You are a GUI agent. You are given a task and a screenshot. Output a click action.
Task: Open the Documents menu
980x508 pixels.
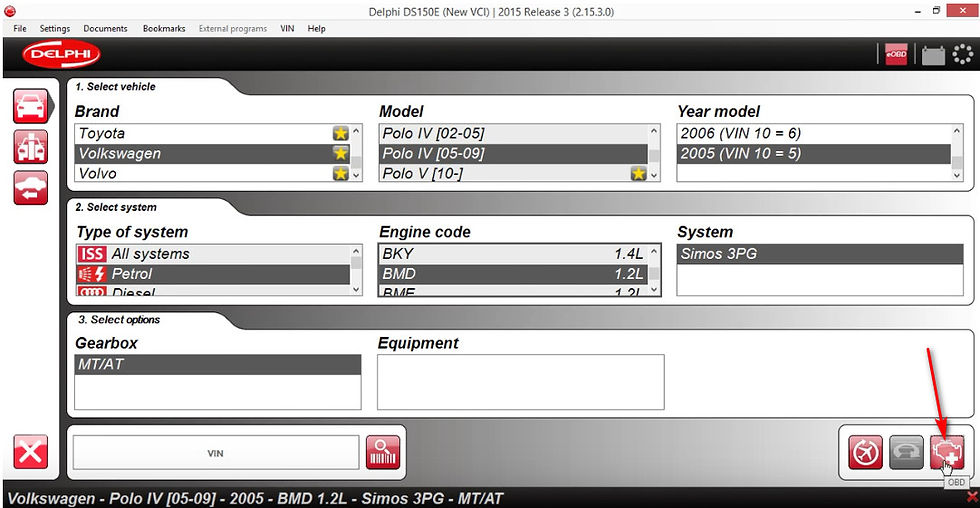tap(105, 28)
